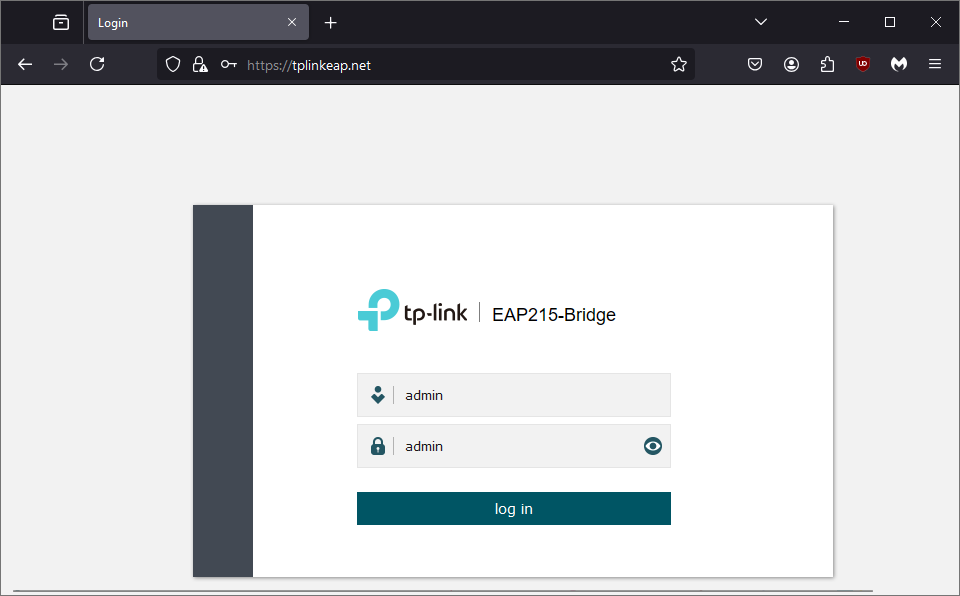The width and height of the screenshot is (960, 596).
Task: Bookmark this page with star
Action: tap(678, 64)
